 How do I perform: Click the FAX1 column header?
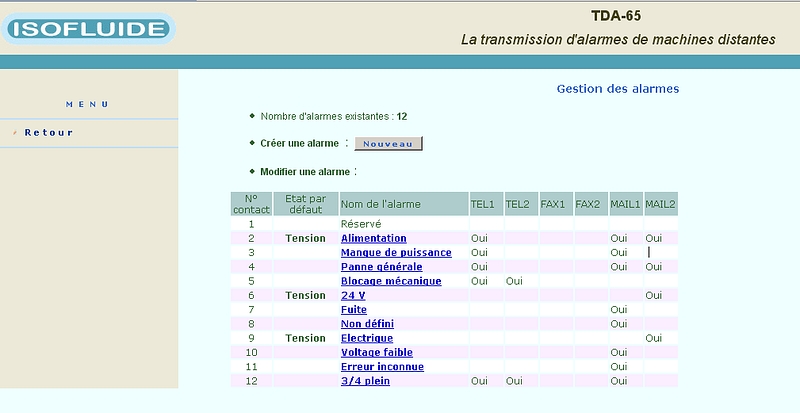(x=556, y=204)
